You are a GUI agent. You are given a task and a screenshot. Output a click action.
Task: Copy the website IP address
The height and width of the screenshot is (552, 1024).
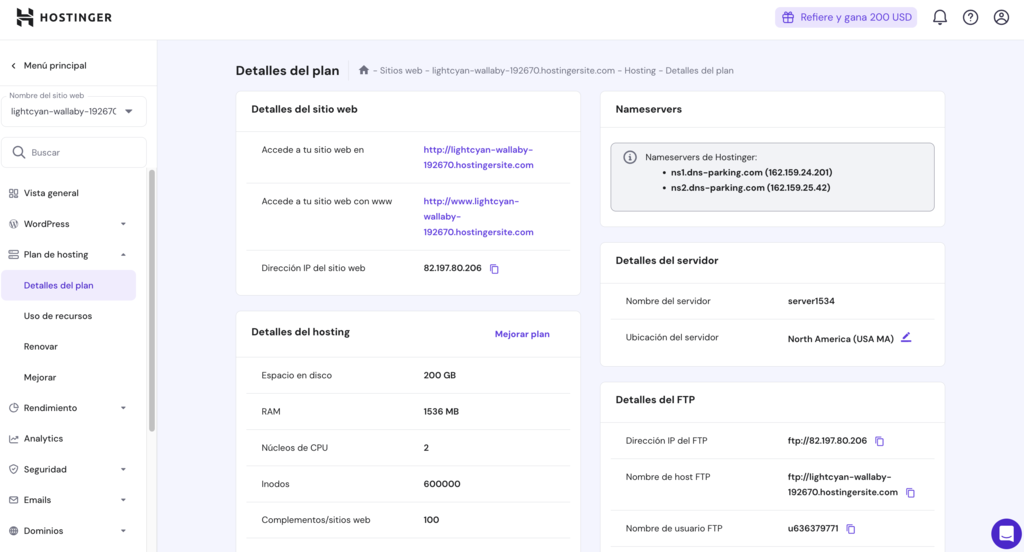pyautogui.click(x=494, y=269)
